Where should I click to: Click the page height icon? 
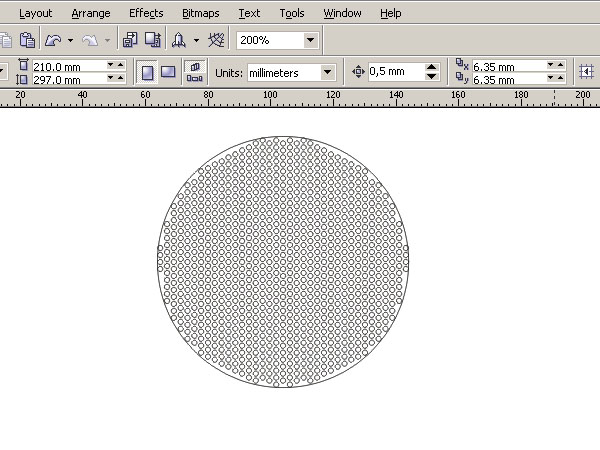click(22, 79)
